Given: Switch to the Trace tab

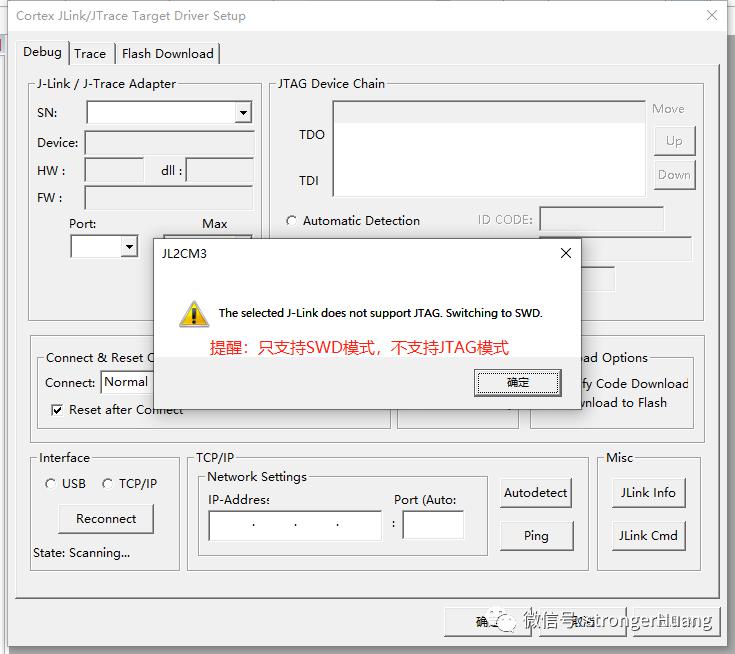Looking at the screenshot, I should (x=90, y=54).
